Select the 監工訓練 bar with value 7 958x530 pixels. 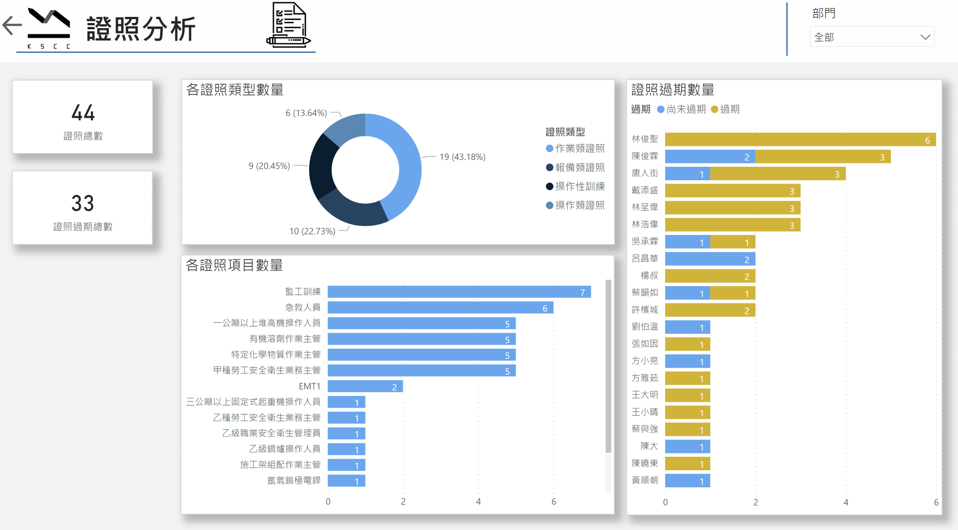point(459,292)
